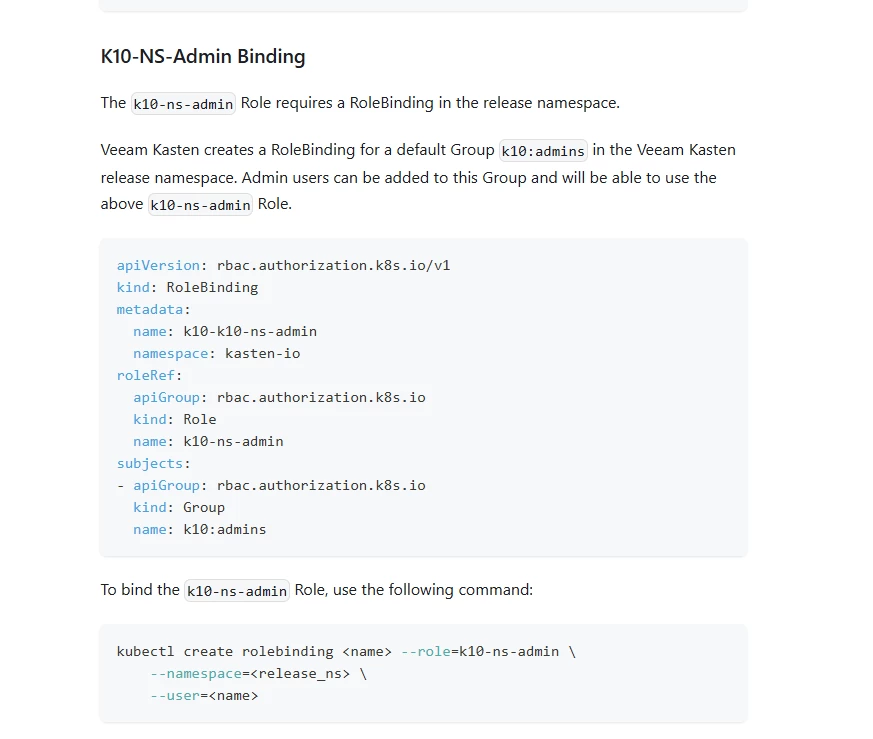Click the k10:admins name value in YAML
Image resolution: width=873 pixels, height=739 pixels.
224,529
